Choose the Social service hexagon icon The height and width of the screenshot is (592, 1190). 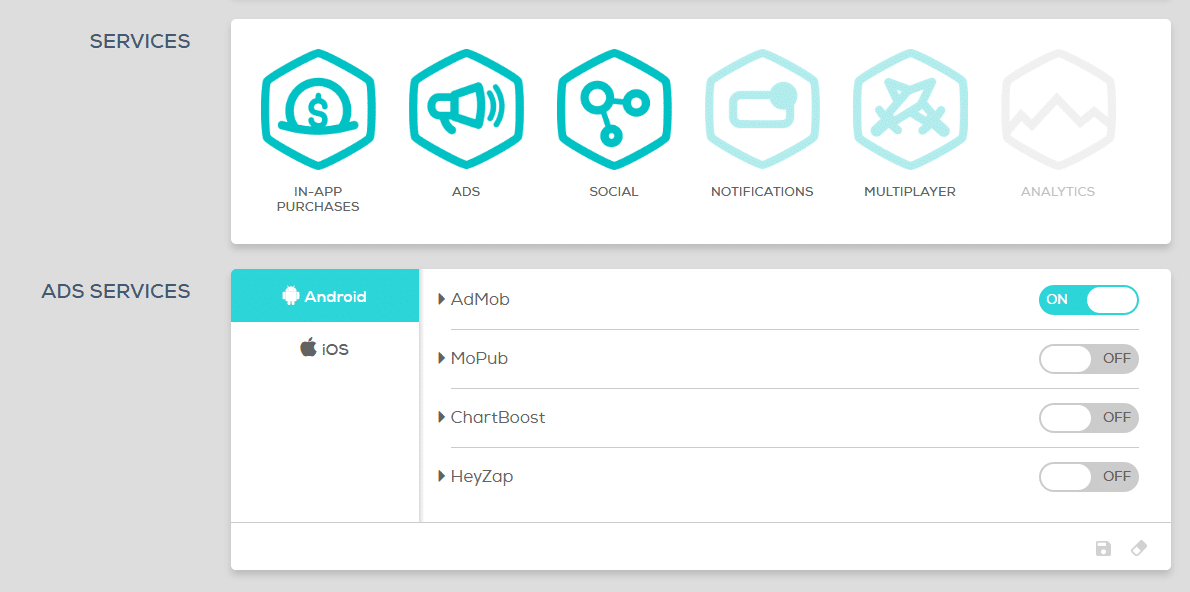pyautogui.click(x=614, y=107)
